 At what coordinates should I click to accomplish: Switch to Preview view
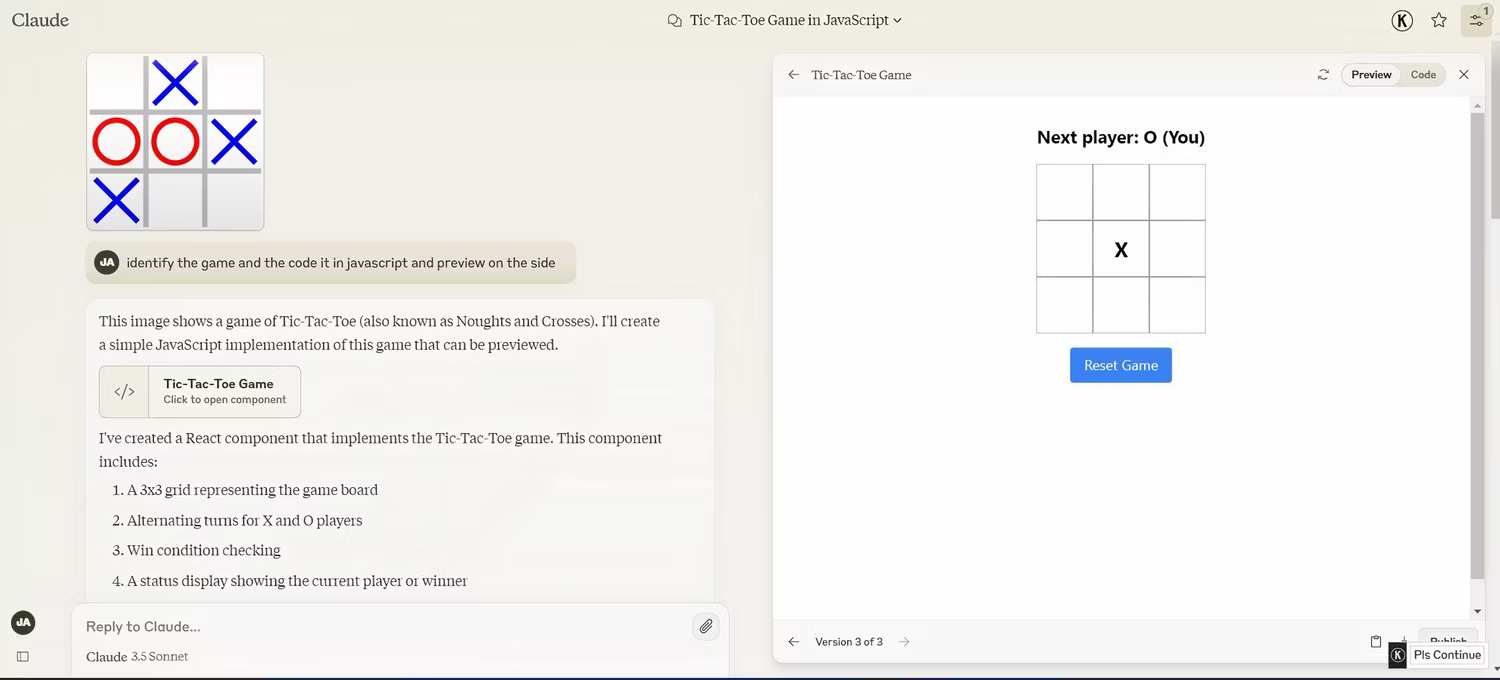pos(1371,75)
